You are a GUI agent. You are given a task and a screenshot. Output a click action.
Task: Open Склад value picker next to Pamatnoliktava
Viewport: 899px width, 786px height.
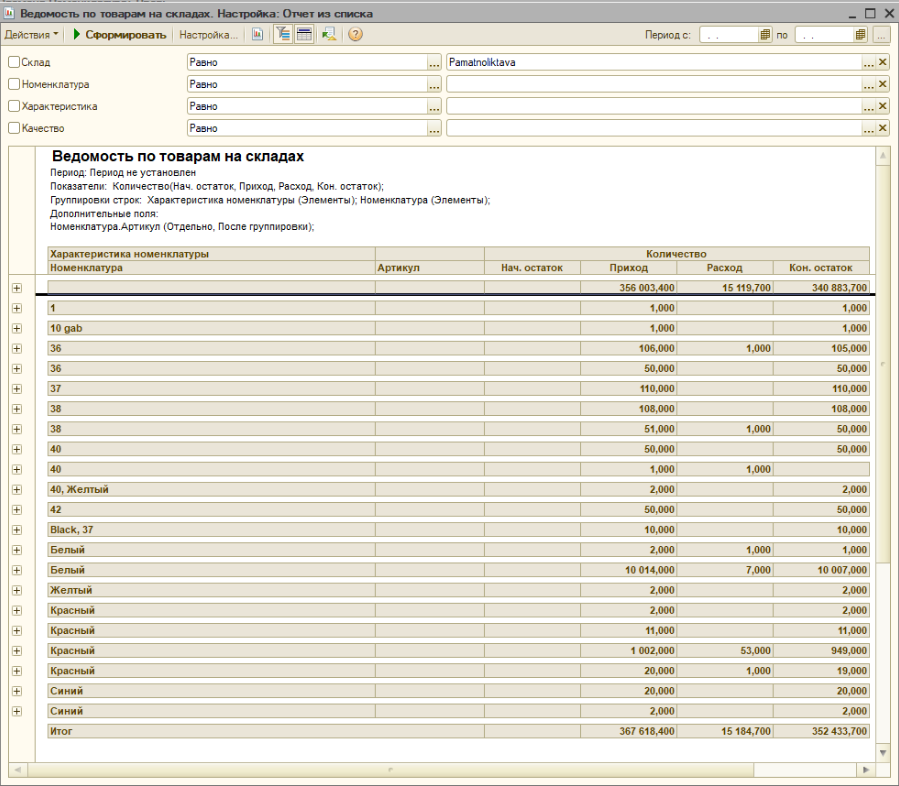point(869,62)
